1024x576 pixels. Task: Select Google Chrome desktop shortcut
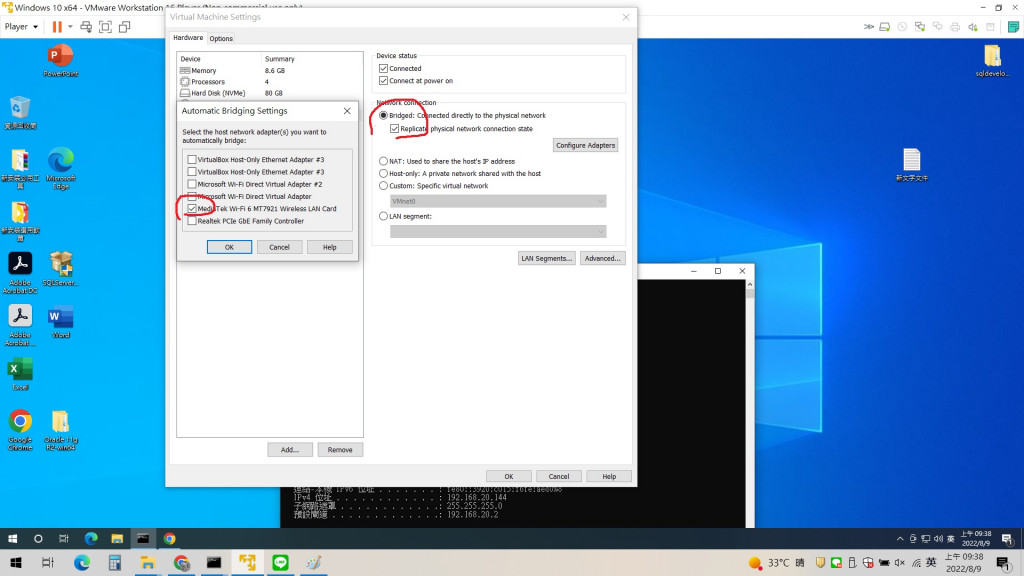pyautogui.click(x=20, y=430)
